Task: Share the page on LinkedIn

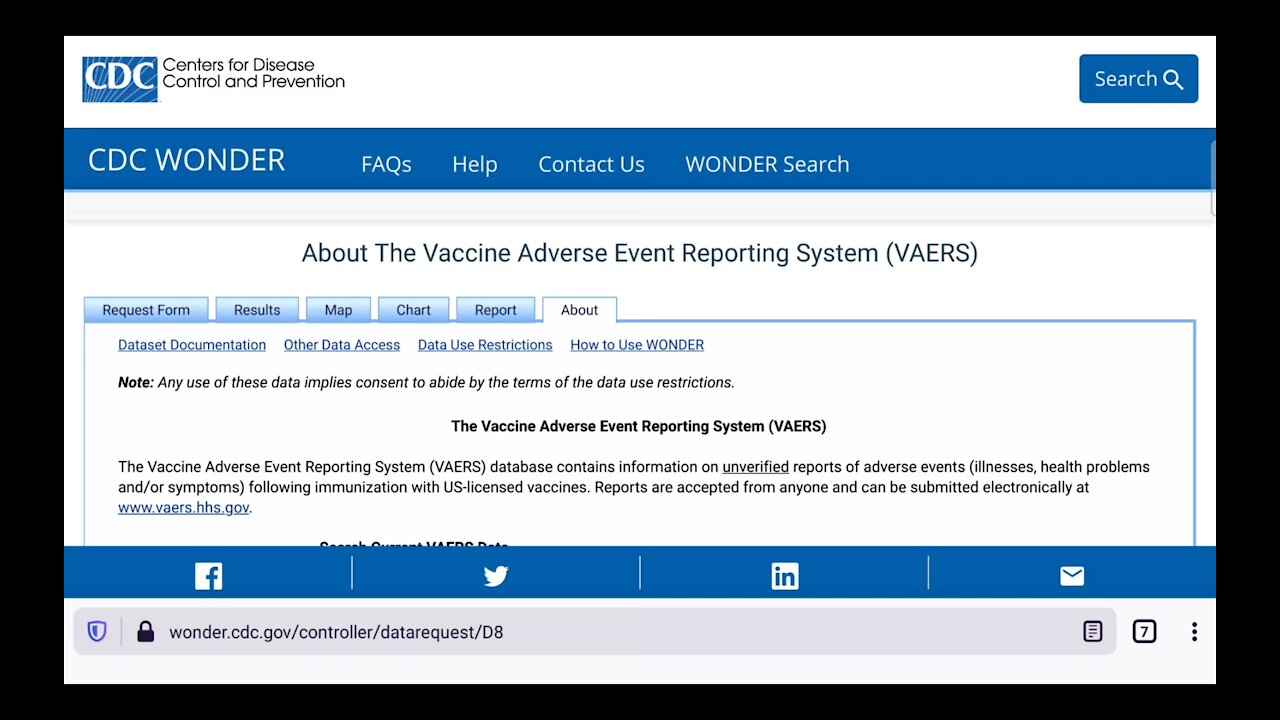Action: pyautogui.click(x=785, y=576)
